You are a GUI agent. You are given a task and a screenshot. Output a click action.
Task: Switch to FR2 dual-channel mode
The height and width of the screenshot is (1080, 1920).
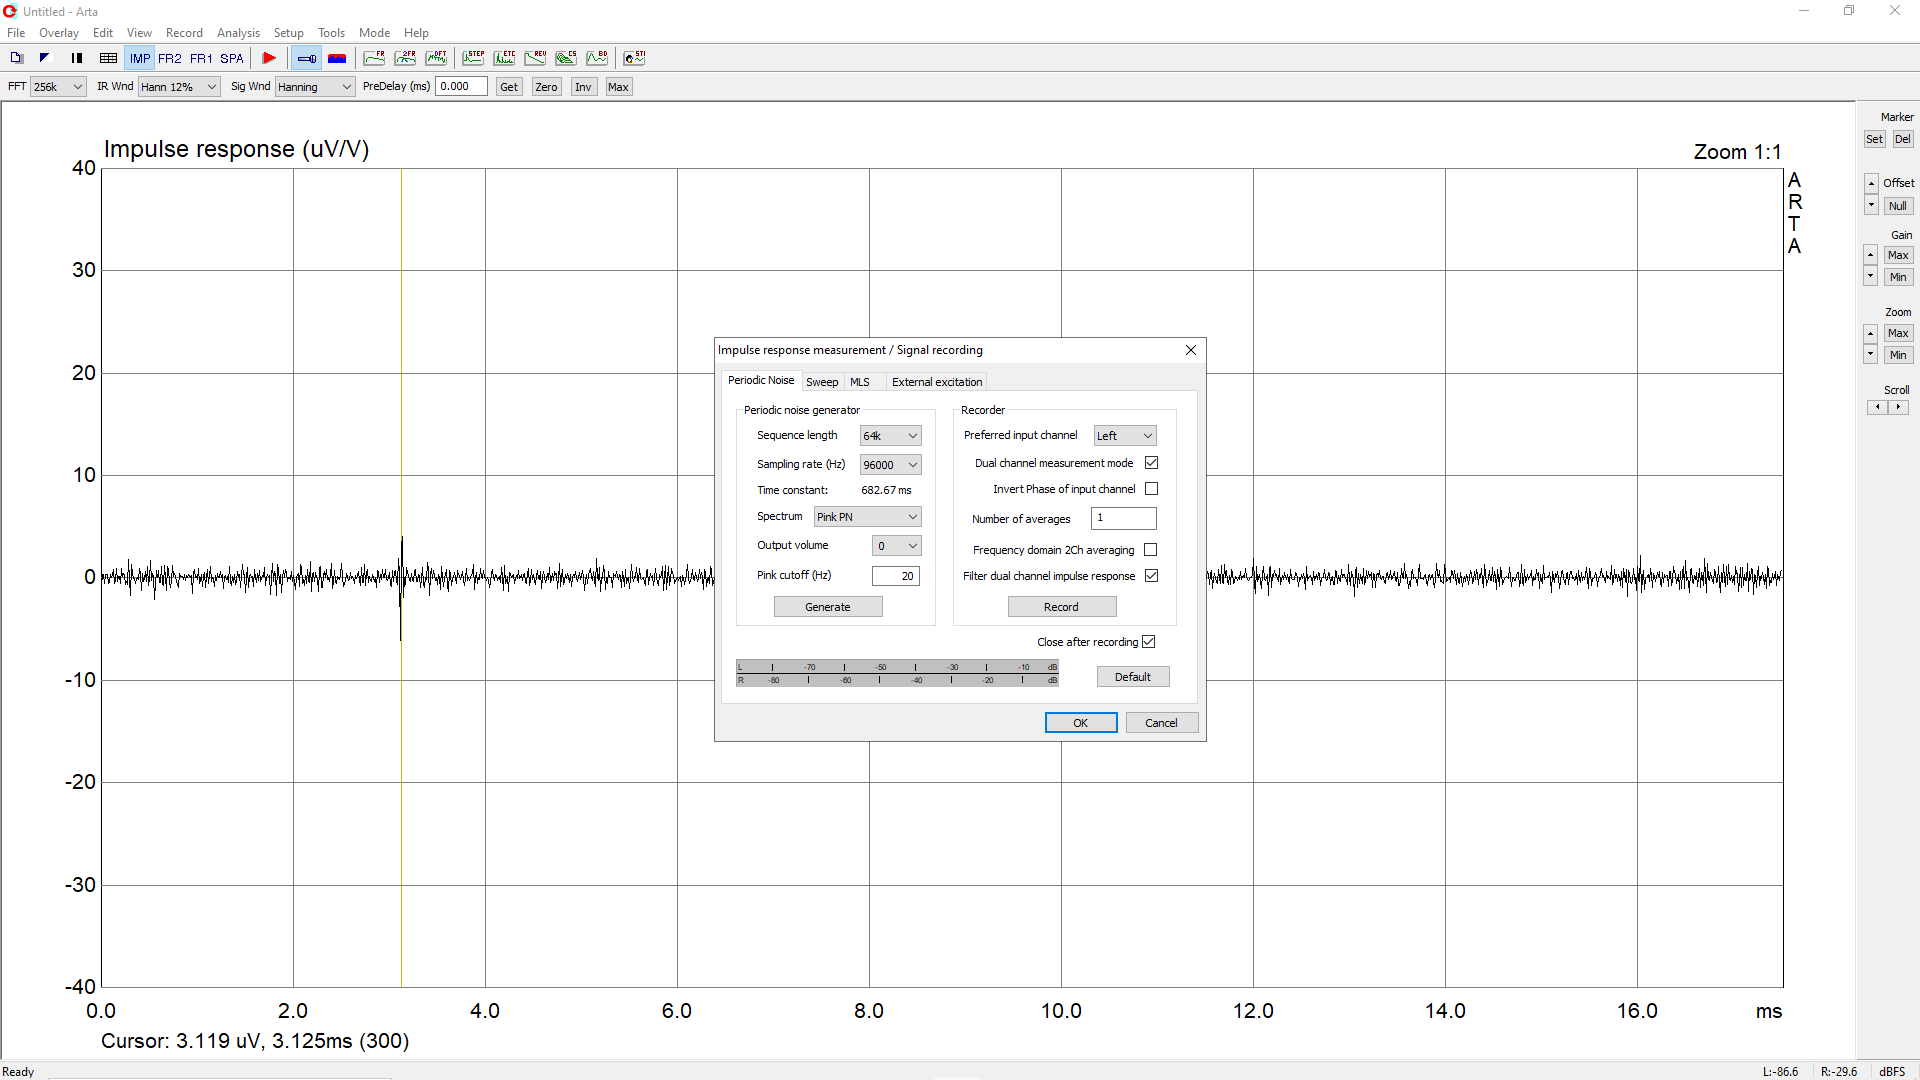(170, 58)
